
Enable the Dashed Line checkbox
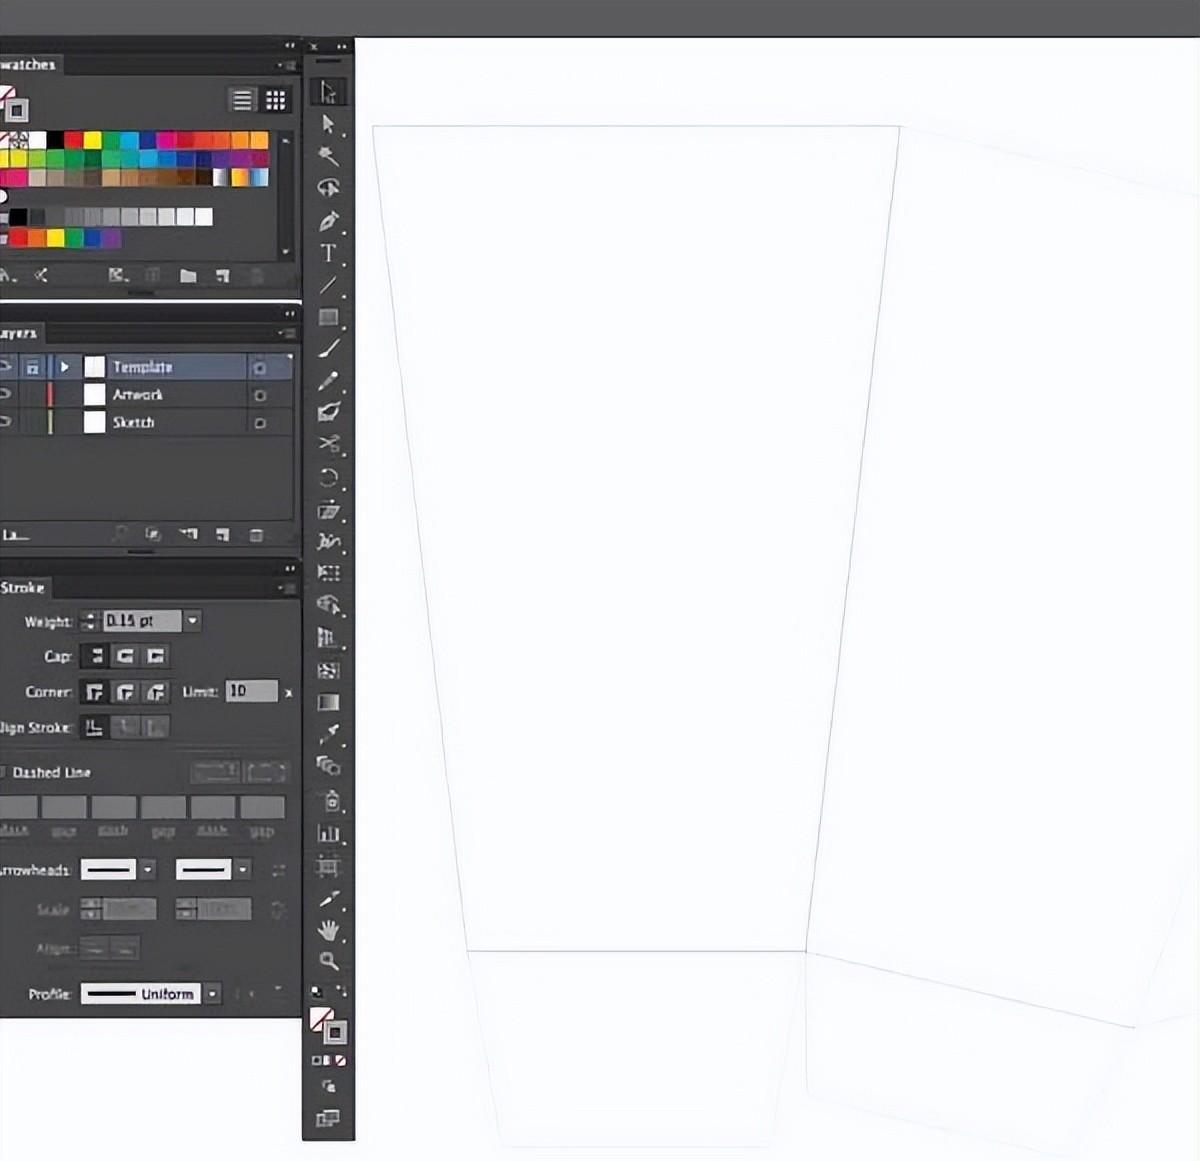pos(3,772)
